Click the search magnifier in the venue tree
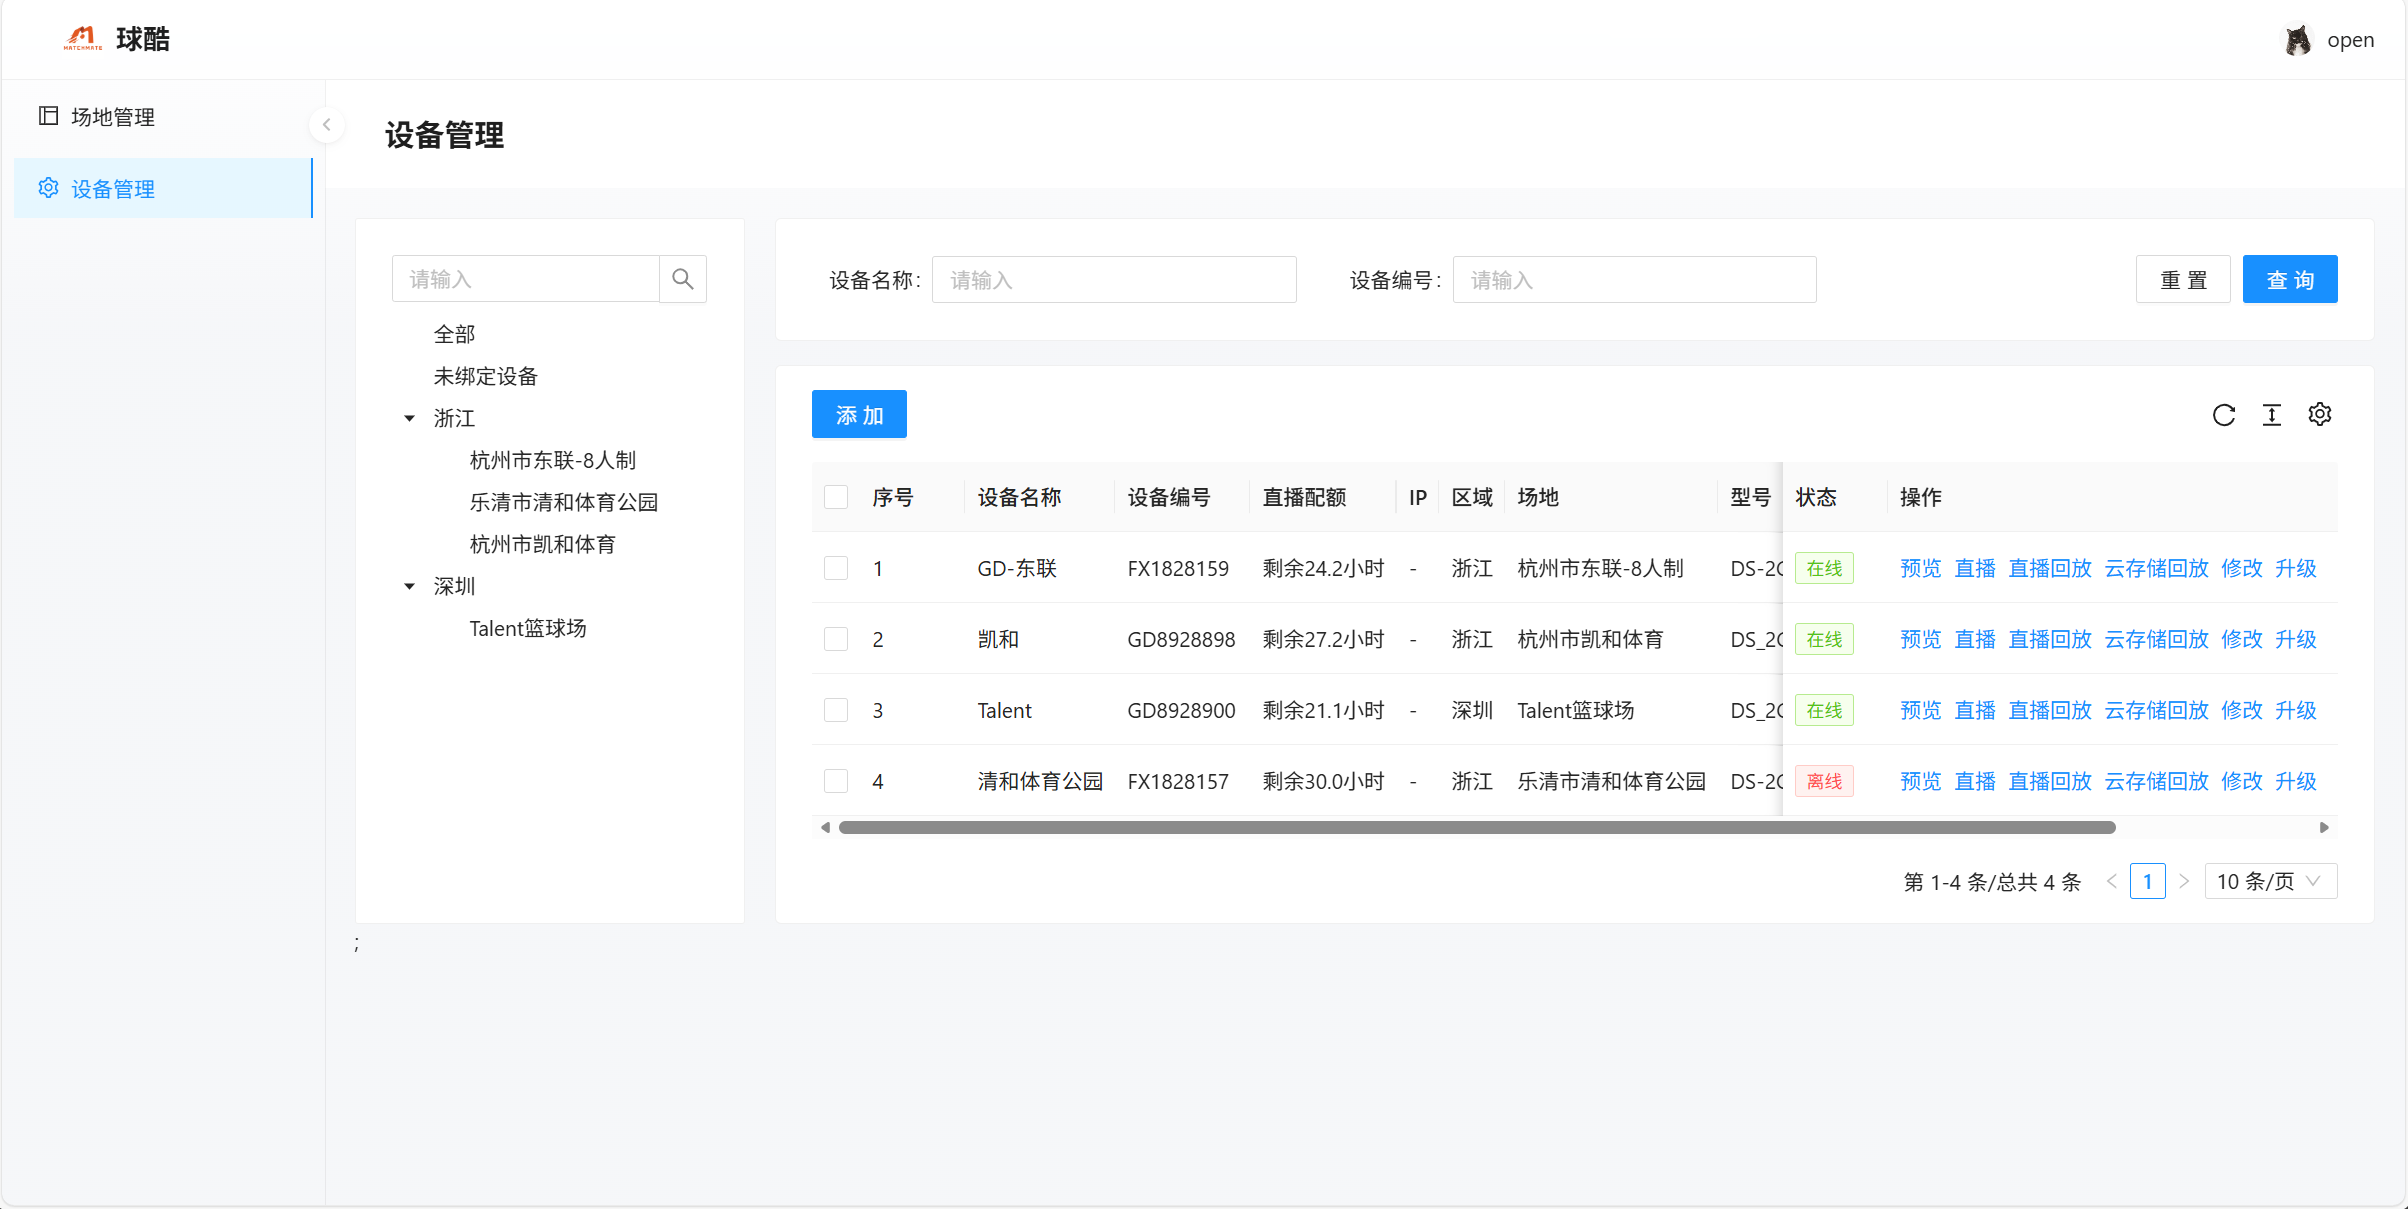This screenshot has height=1209, width=2408. 683,278
